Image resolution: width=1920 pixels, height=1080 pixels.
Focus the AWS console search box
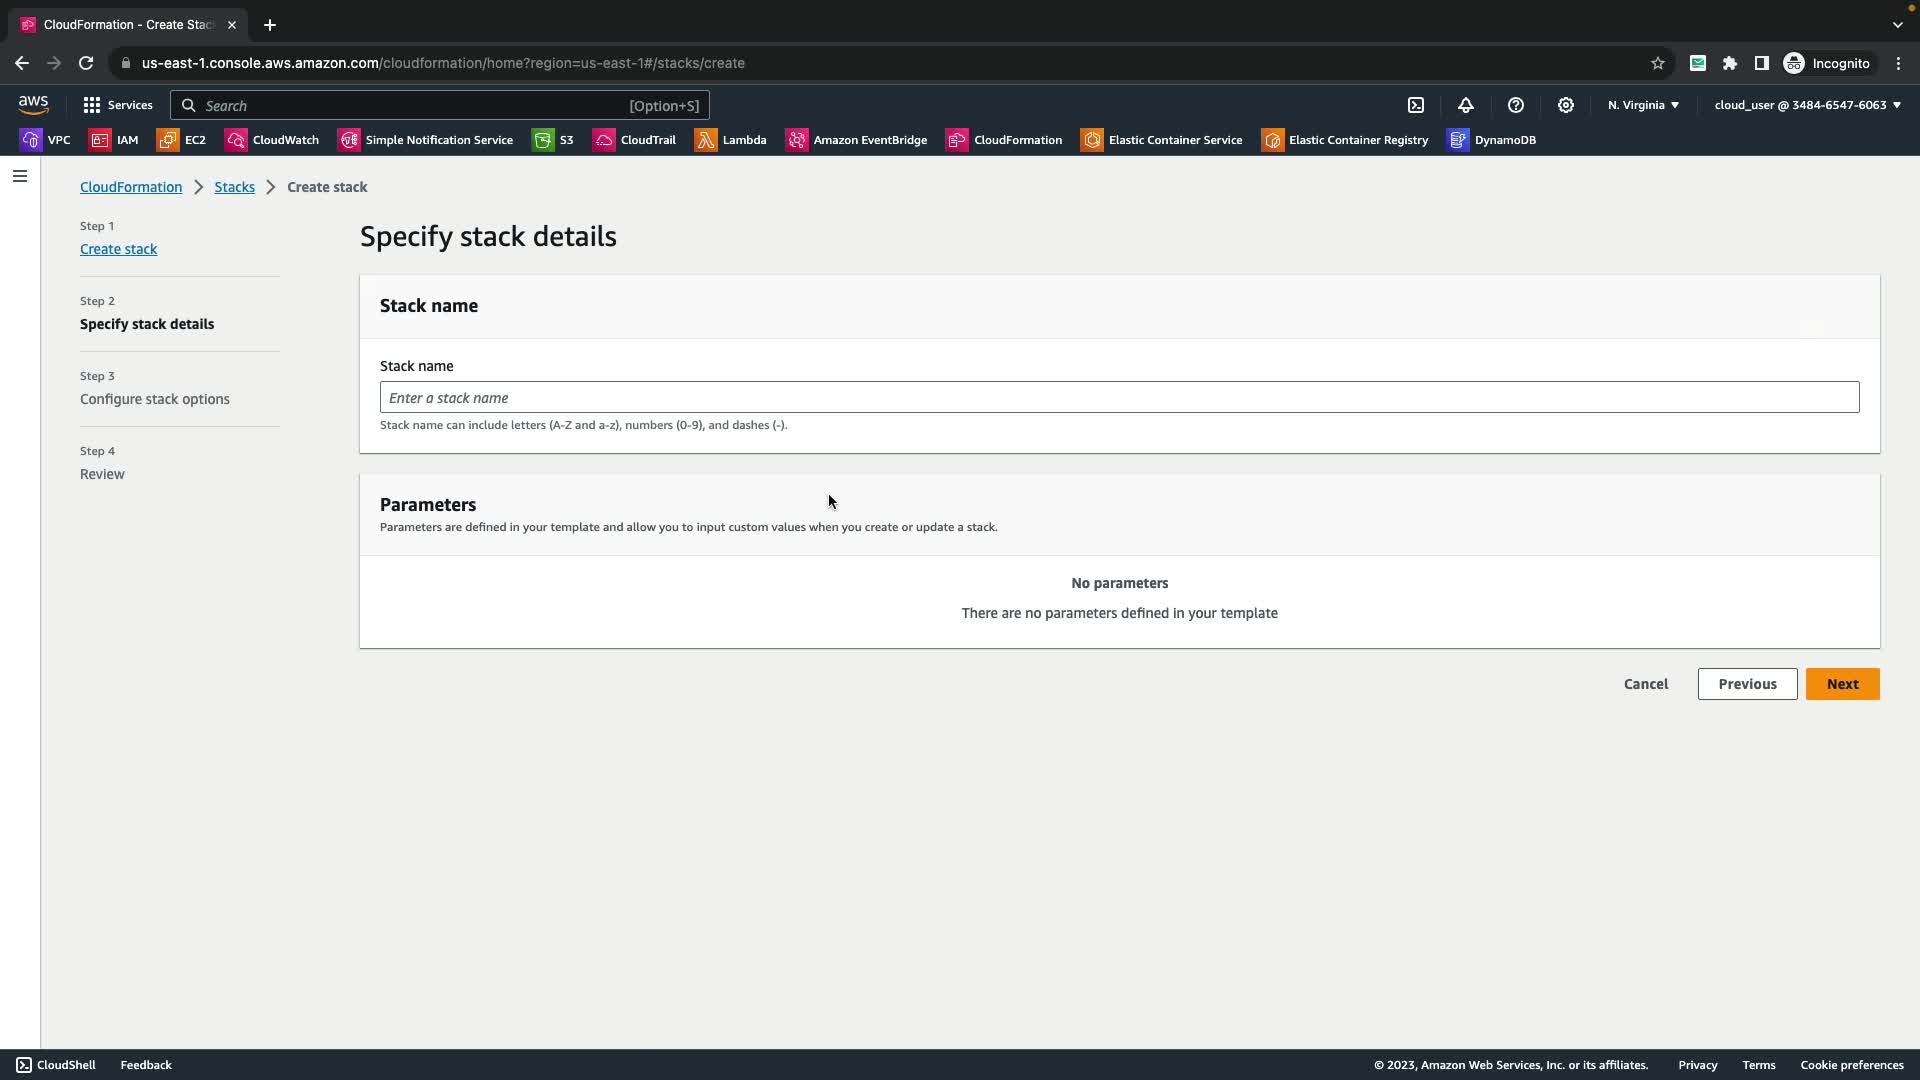pos(440,105)
